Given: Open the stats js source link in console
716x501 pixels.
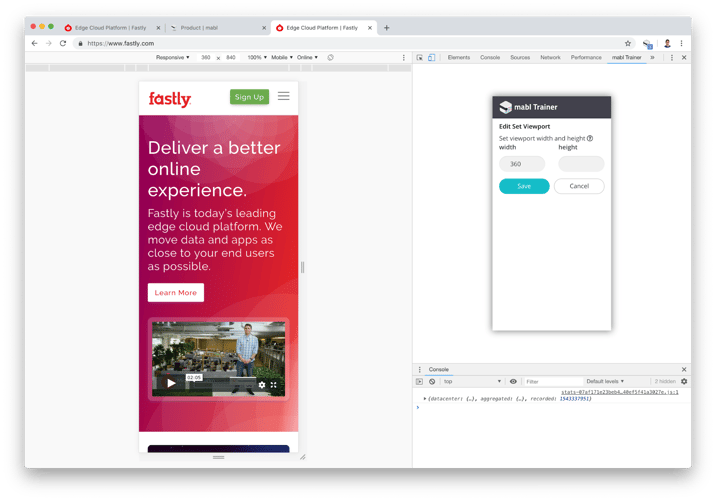Looking at the screenshot, I should (x=620, y=392).
